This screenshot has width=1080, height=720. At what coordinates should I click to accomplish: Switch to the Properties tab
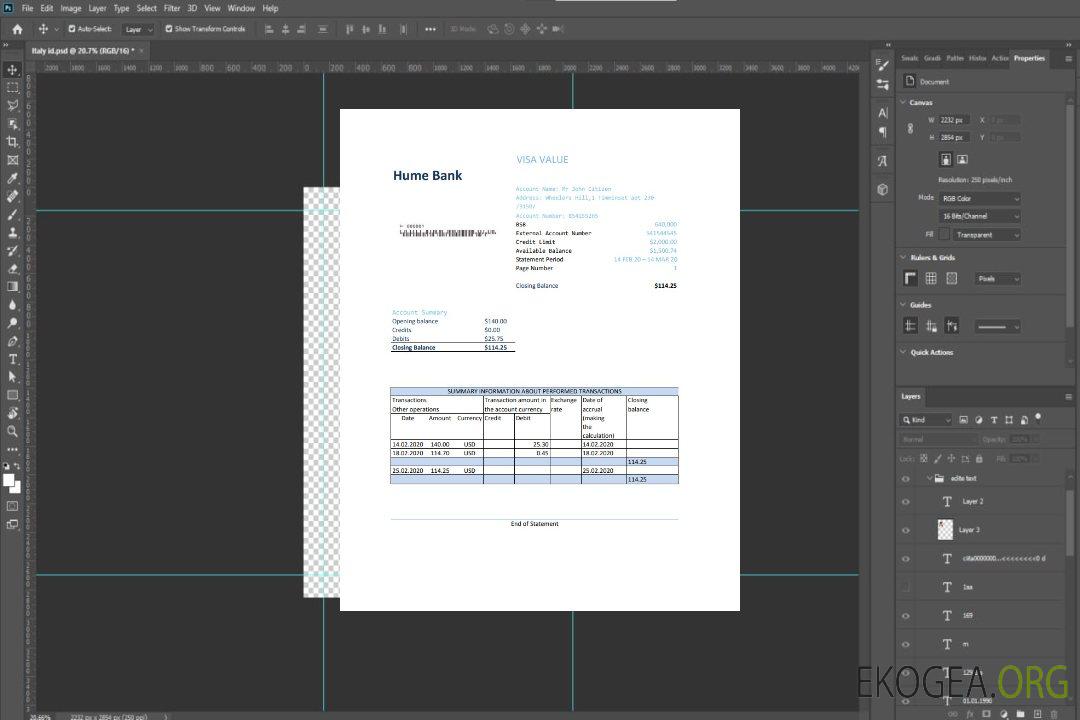tap(1029, 59)
